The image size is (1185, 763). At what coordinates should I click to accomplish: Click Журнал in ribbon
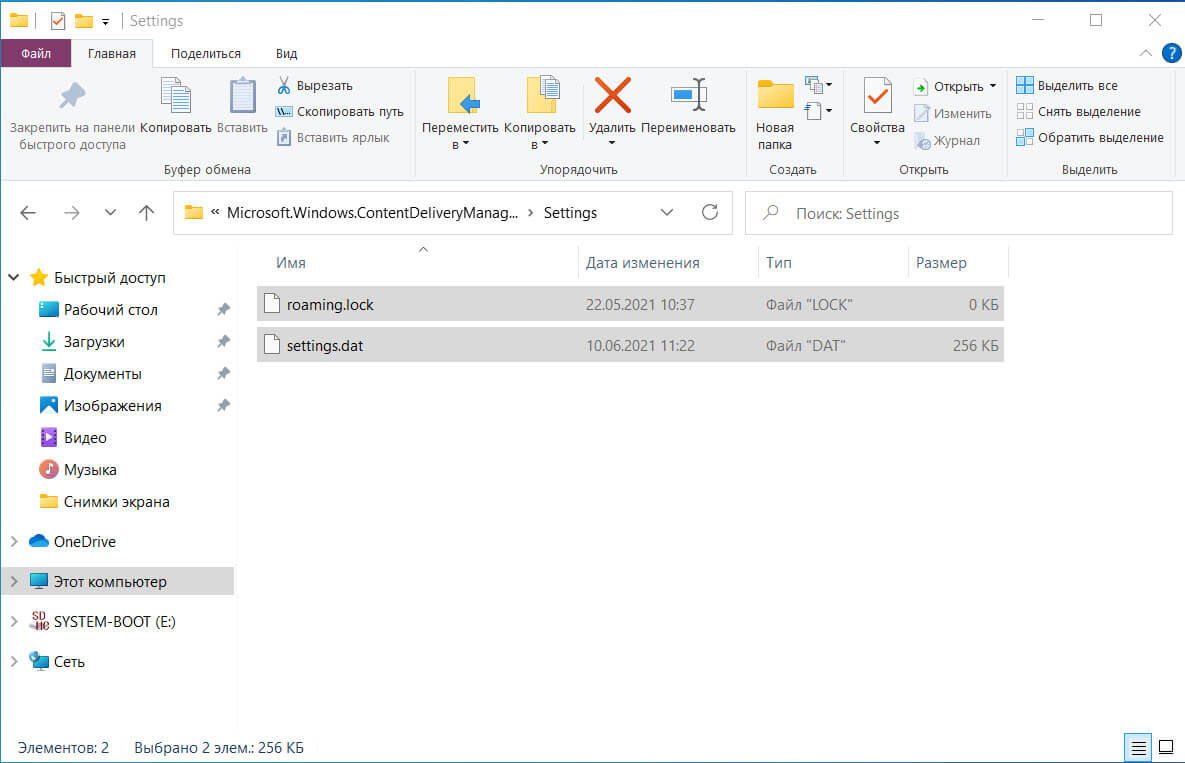946,141
